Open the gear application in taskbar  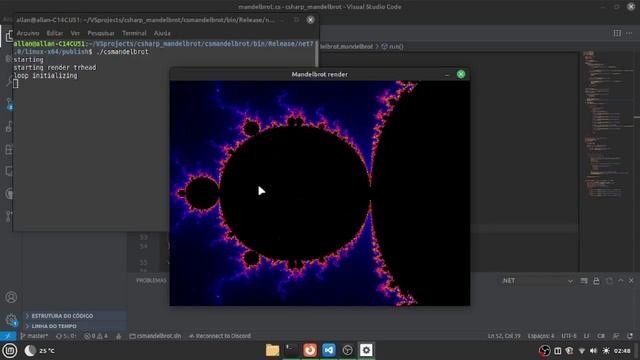pyautogui.click(x=366, y=350)
